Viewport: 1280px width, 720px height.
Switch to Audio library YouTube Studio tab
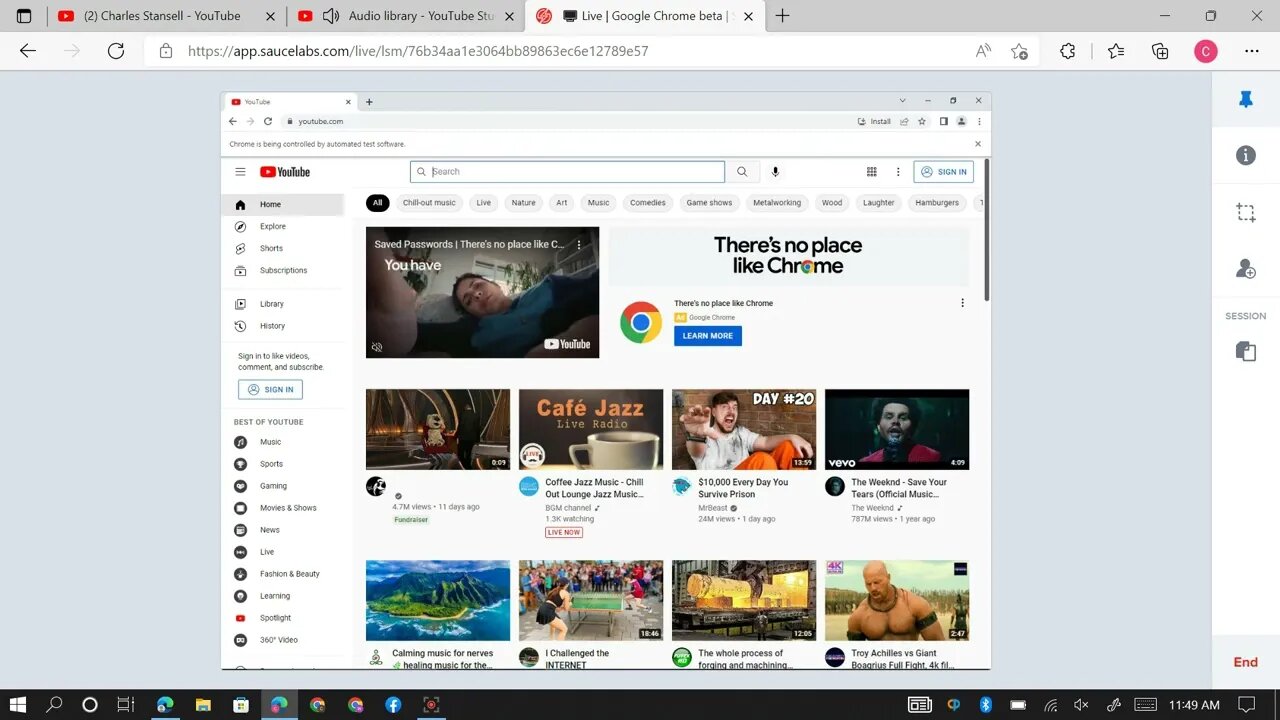tap(405, 16)
